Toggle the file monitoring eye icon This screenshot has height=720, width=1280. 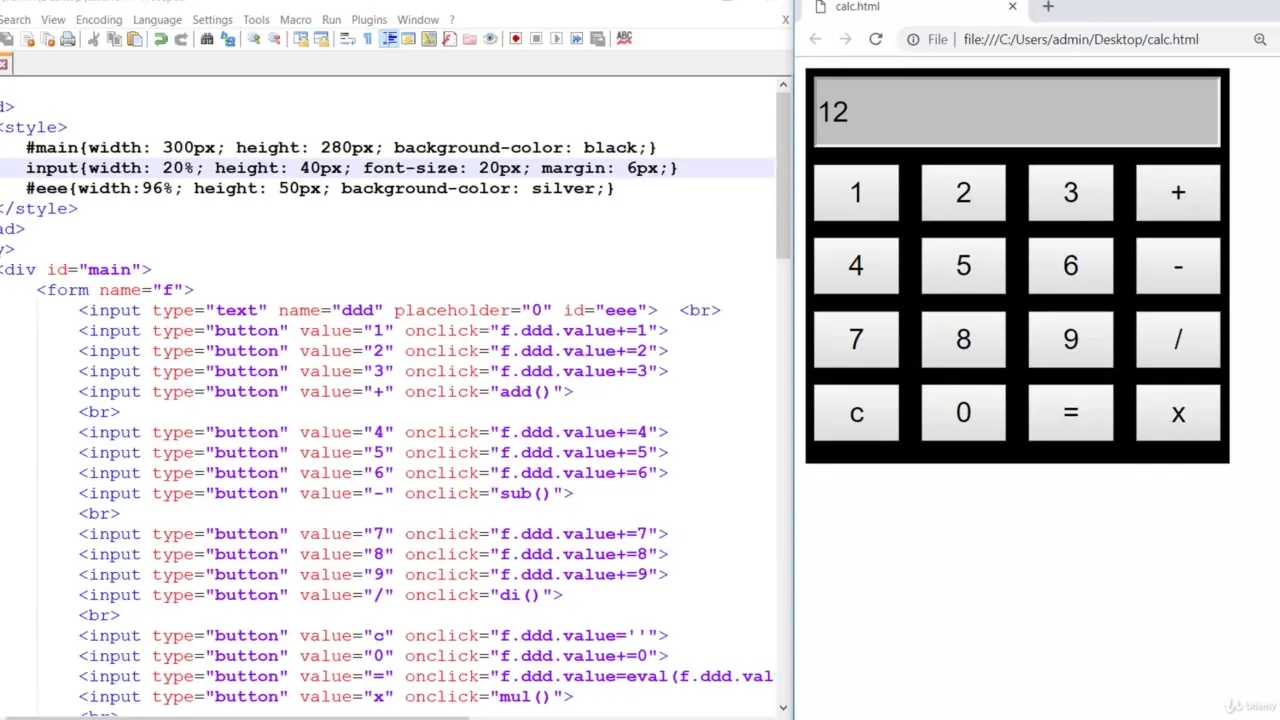click(490, 39)
